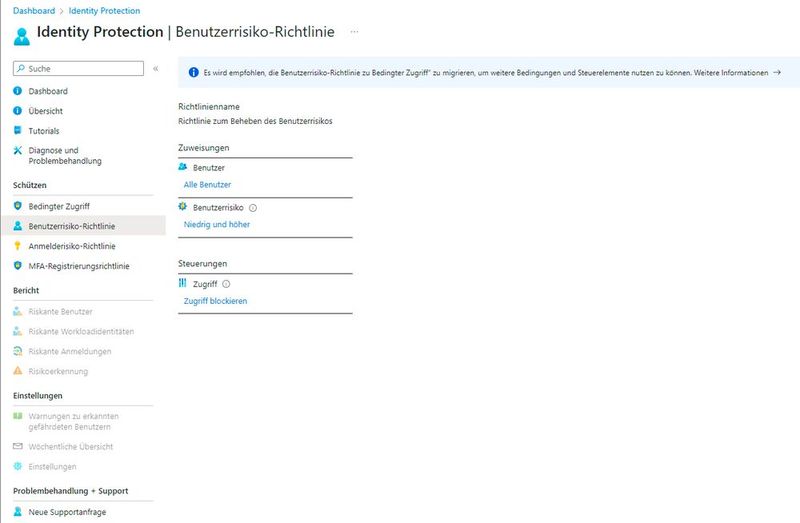Click the Problembehandlung + Support heading
800x523 pixels.
70,490
